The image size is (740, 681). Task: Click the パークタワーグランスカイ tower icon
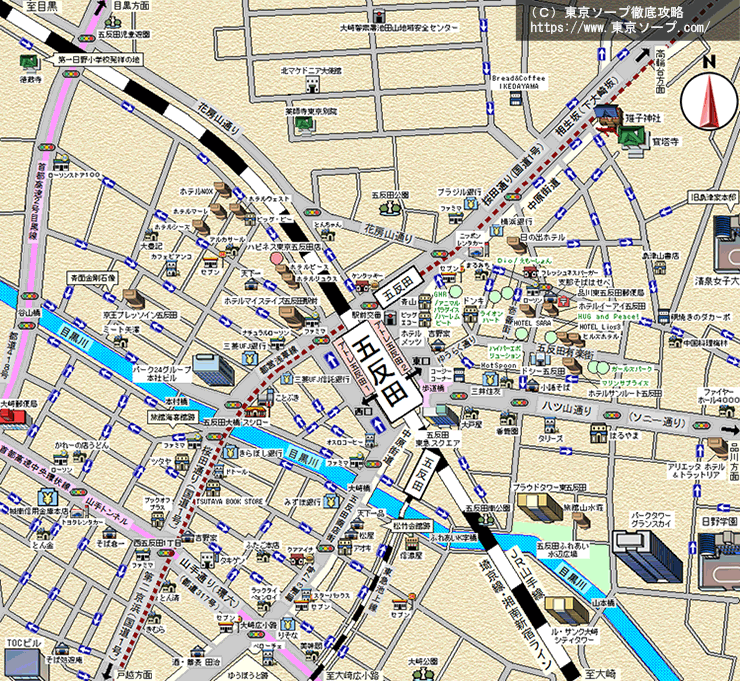[x=648, y=555]
